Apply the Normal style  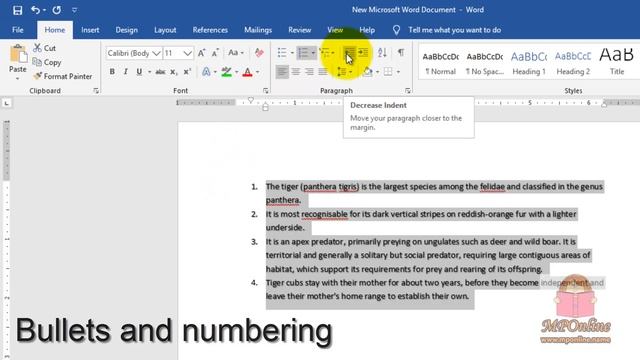click(440, 63)
